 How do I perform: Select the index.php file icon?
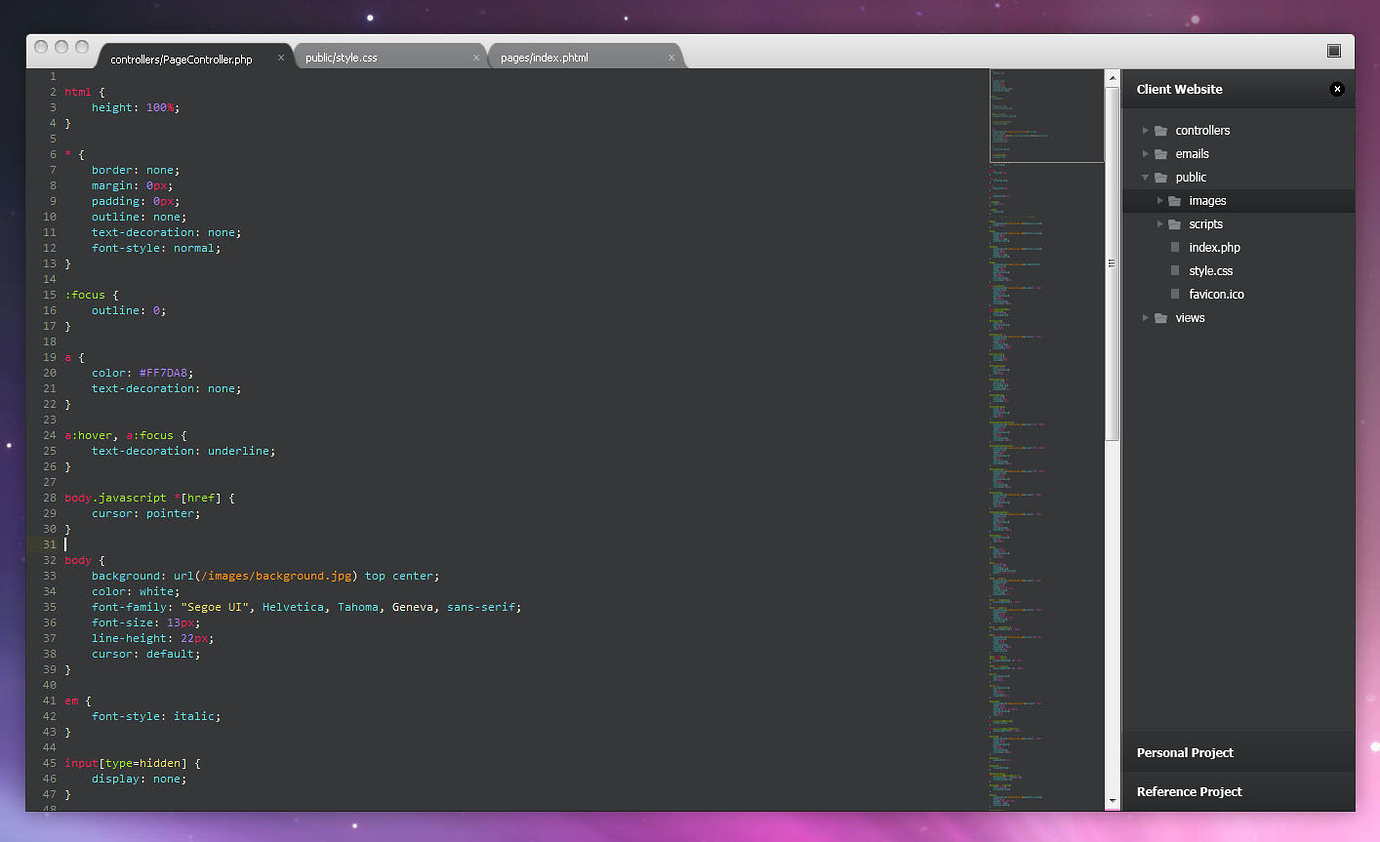[x=1175, y=247]
